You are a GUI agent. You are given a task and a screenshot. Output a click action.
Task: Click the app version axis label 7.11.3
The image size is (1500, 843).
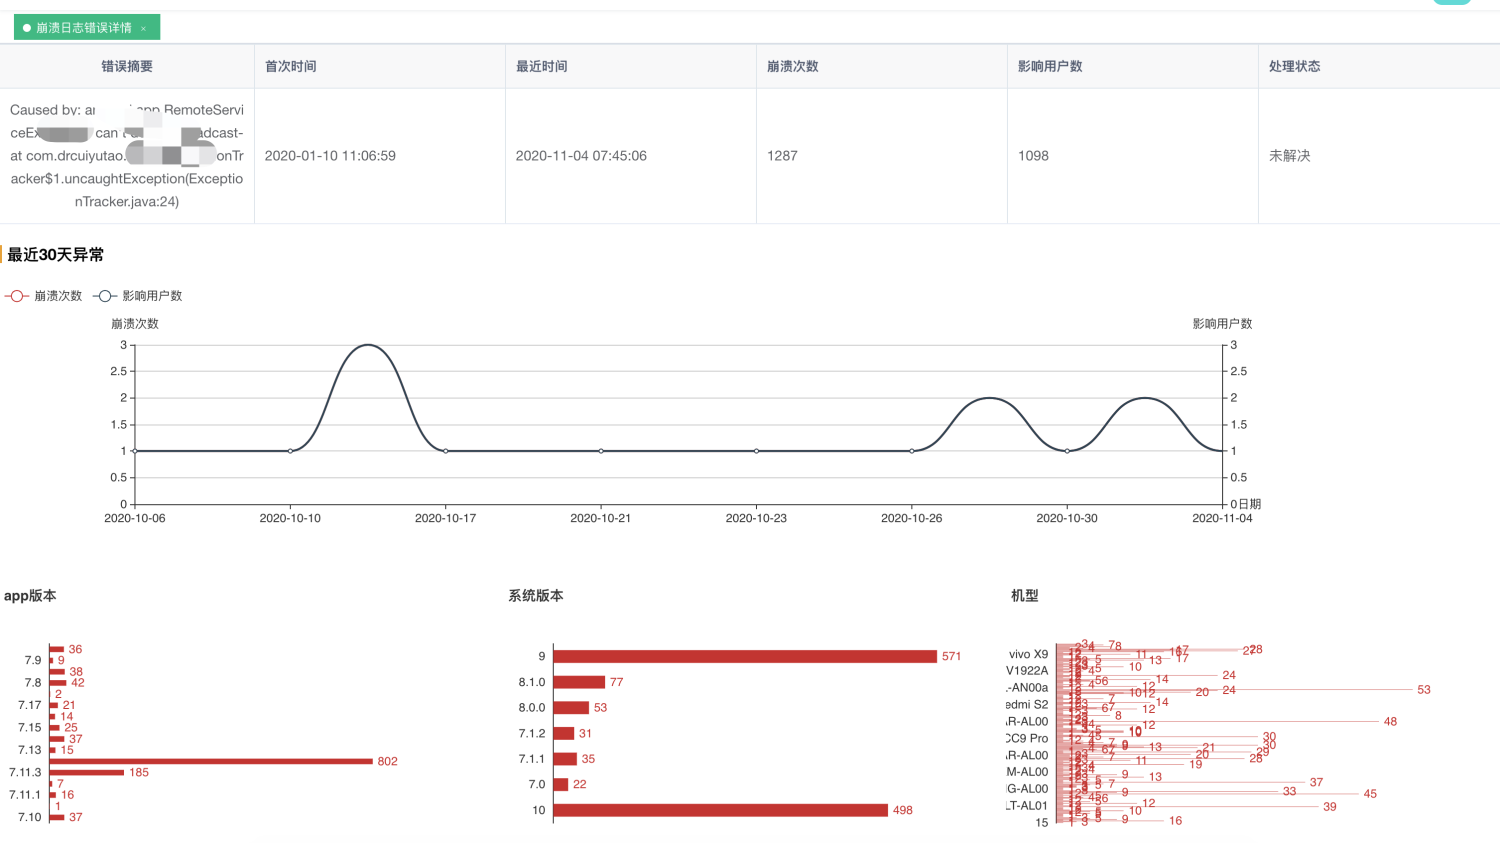(x=25, y=773)
